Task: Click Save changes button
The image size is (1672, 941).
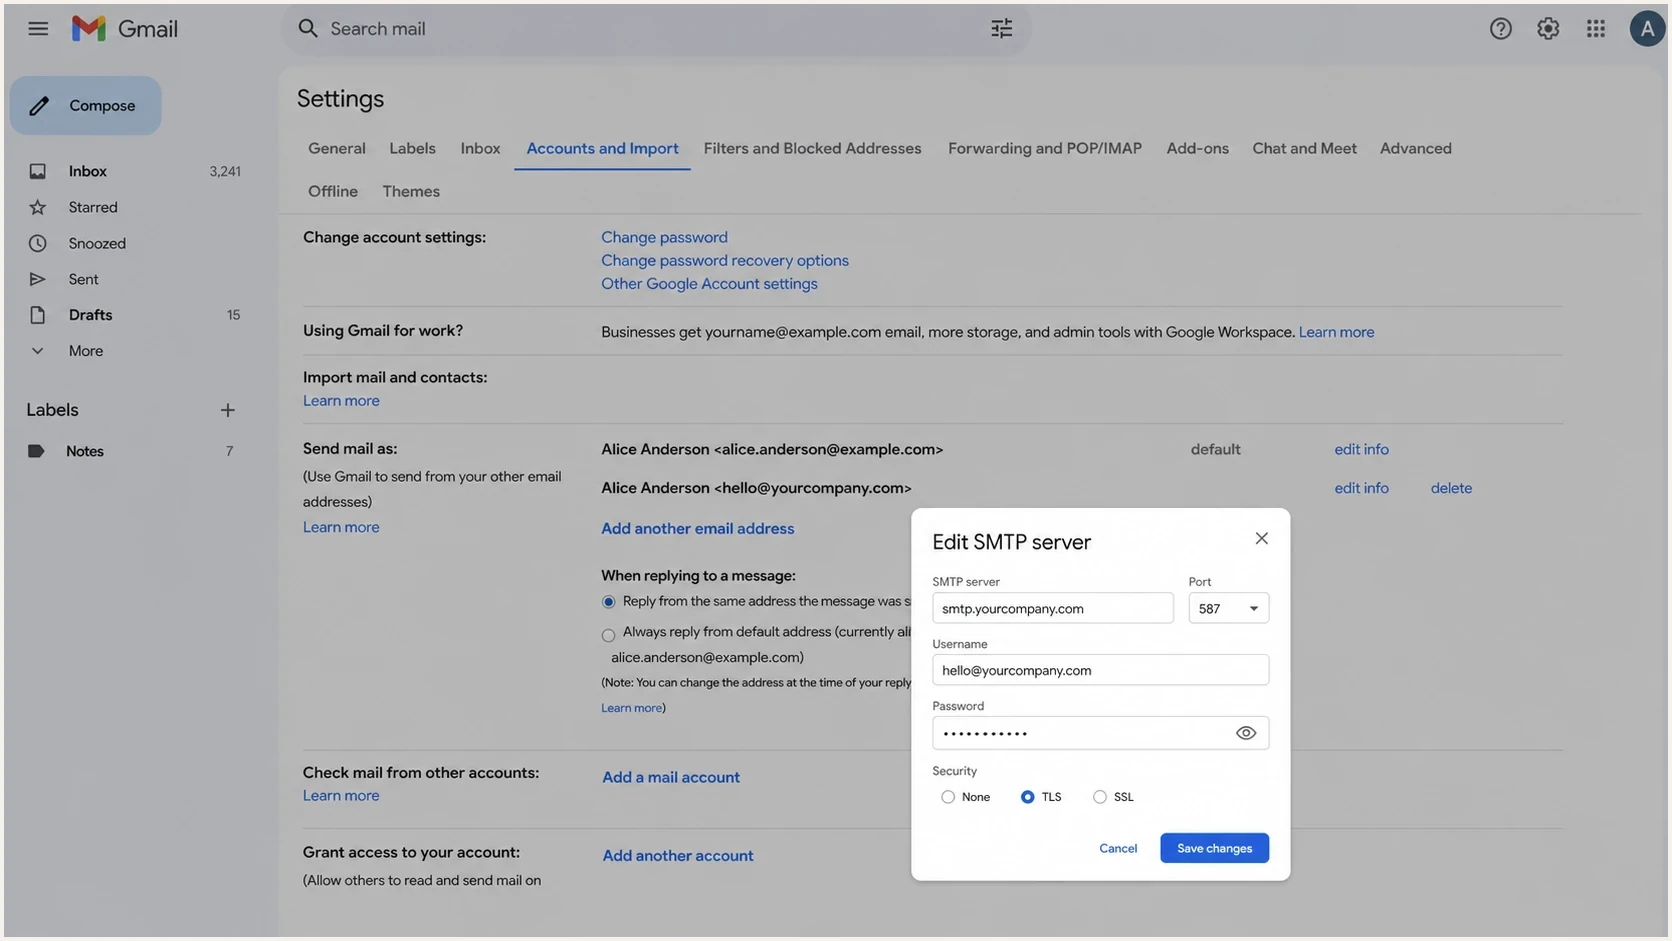Action: click(1214, 848)
